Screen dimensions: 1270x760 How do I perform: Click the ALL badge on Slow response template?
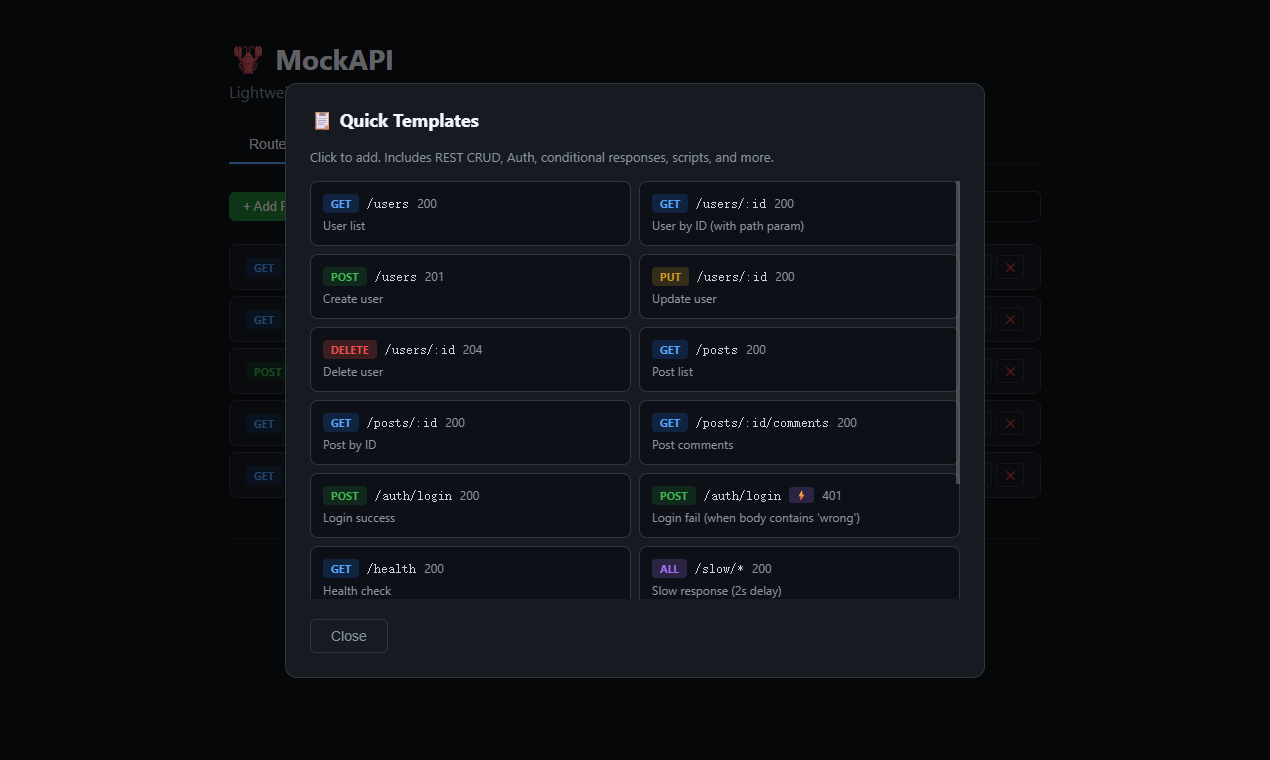pyautogui.click(x=669, y=568)
